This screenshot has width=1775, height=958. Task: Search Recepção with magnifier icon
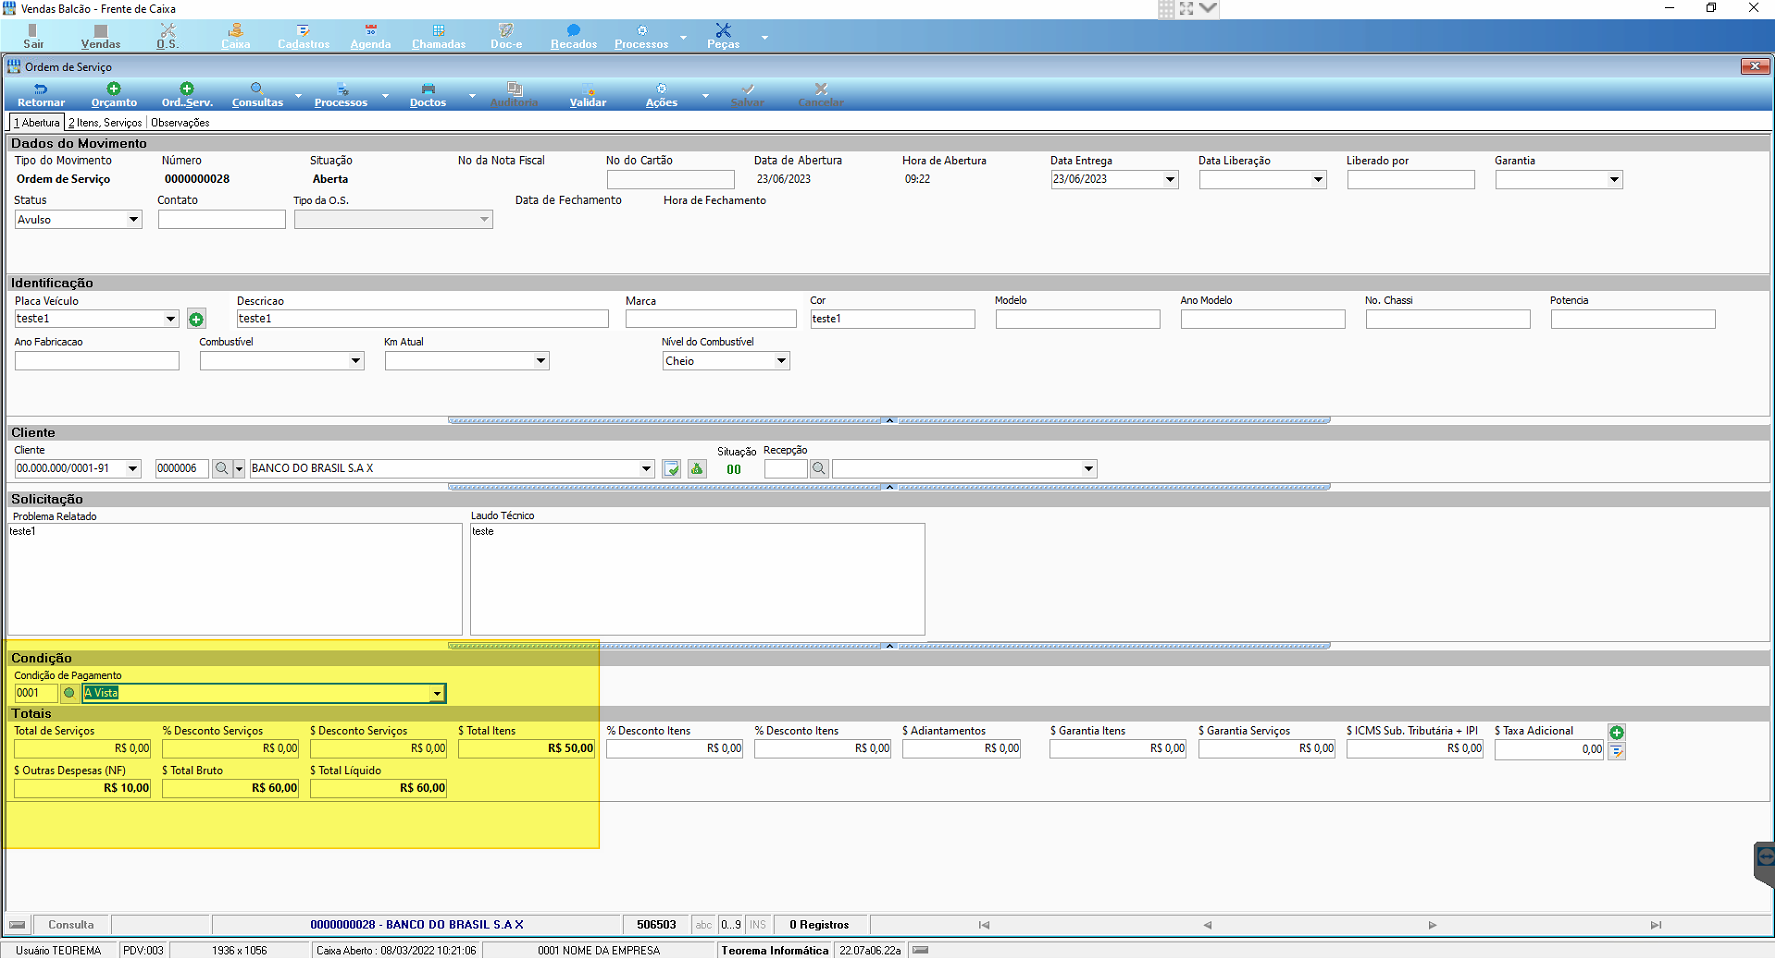[819, 468]
